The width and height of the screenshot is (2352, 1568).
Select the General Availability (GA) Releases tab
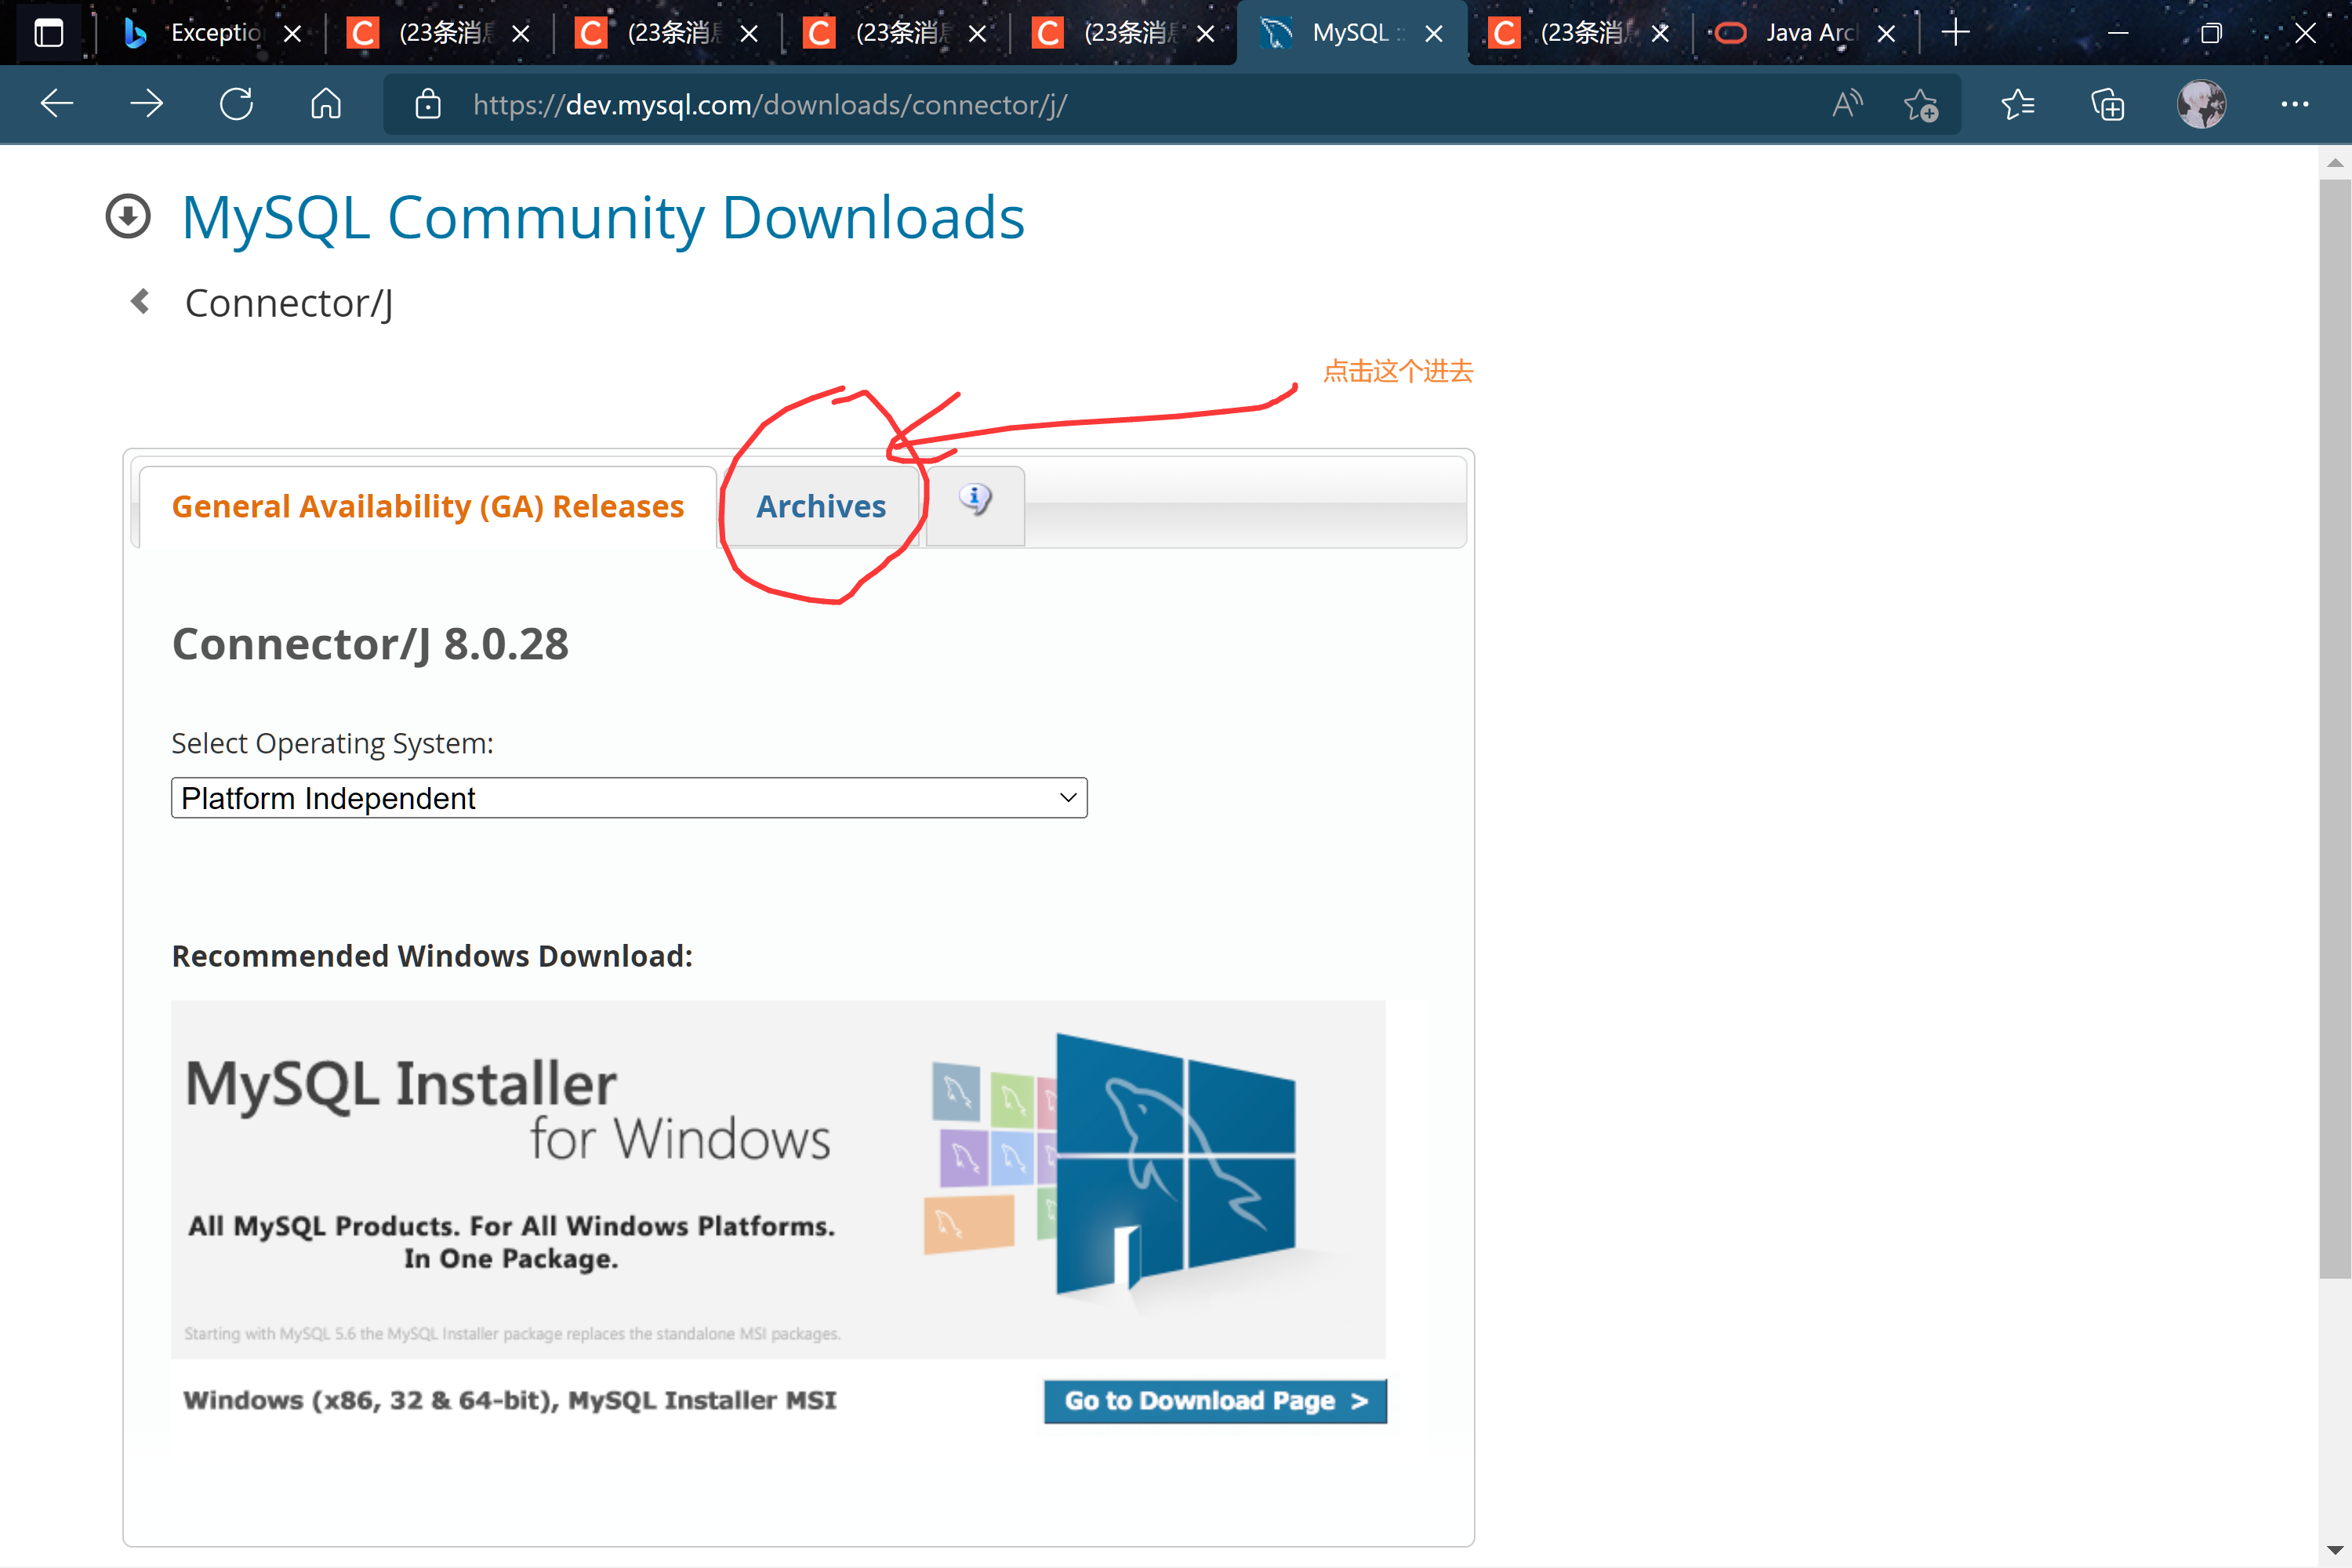428,506
